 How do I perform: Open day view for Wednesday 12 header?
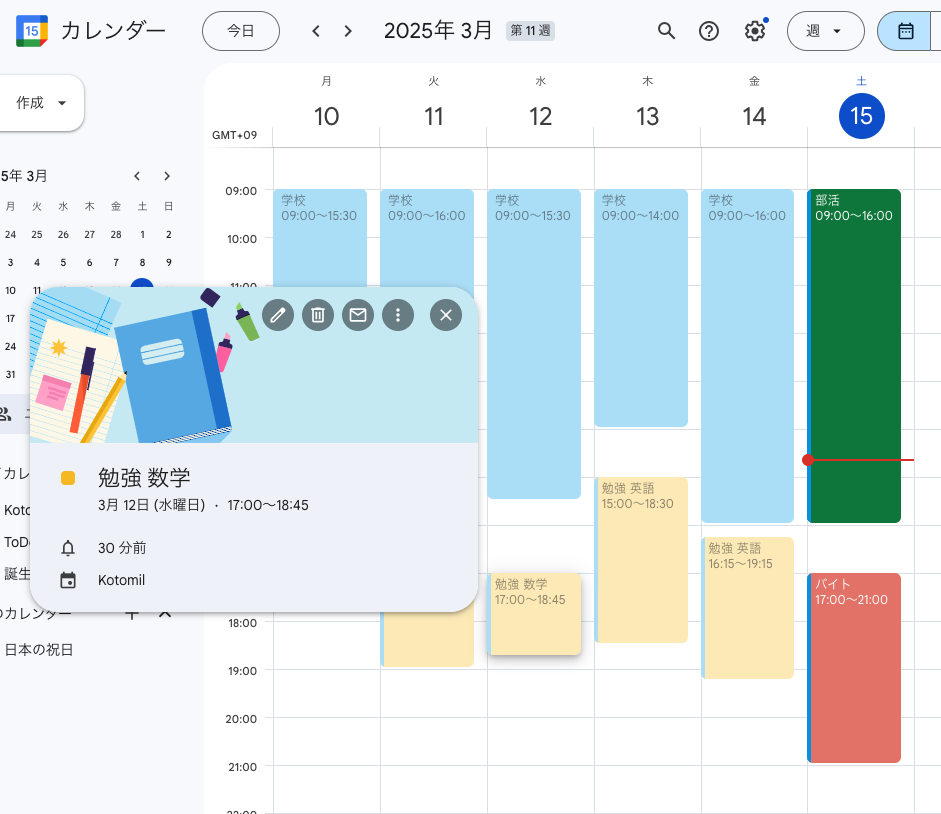coord(540,116)
